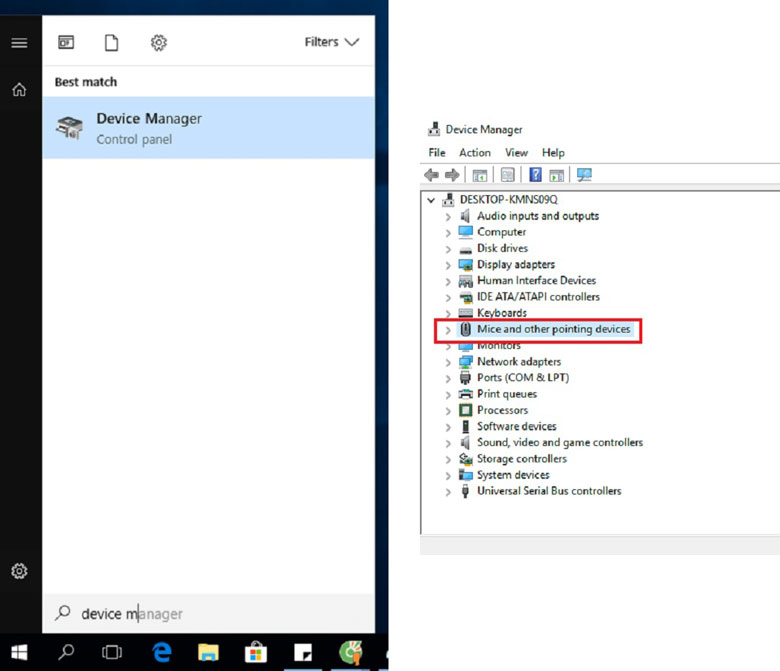The image size is (780, 671).
Task: Open Task View from the taskbar
Action: click(x=112, y=652)
